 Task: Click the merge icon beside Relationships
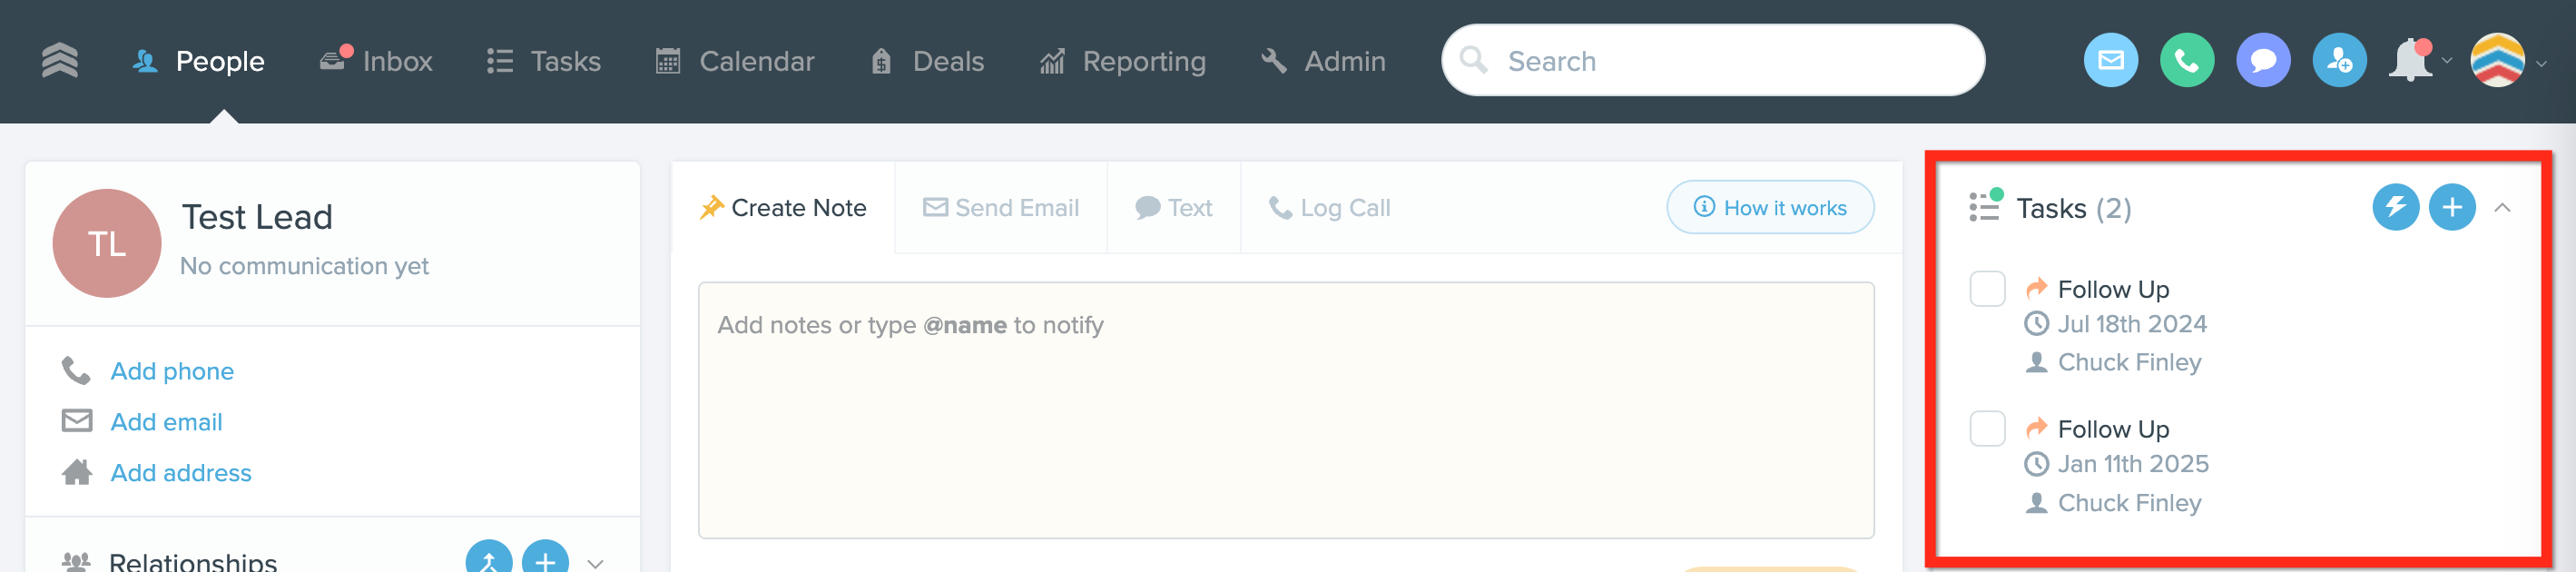[489, 558]
